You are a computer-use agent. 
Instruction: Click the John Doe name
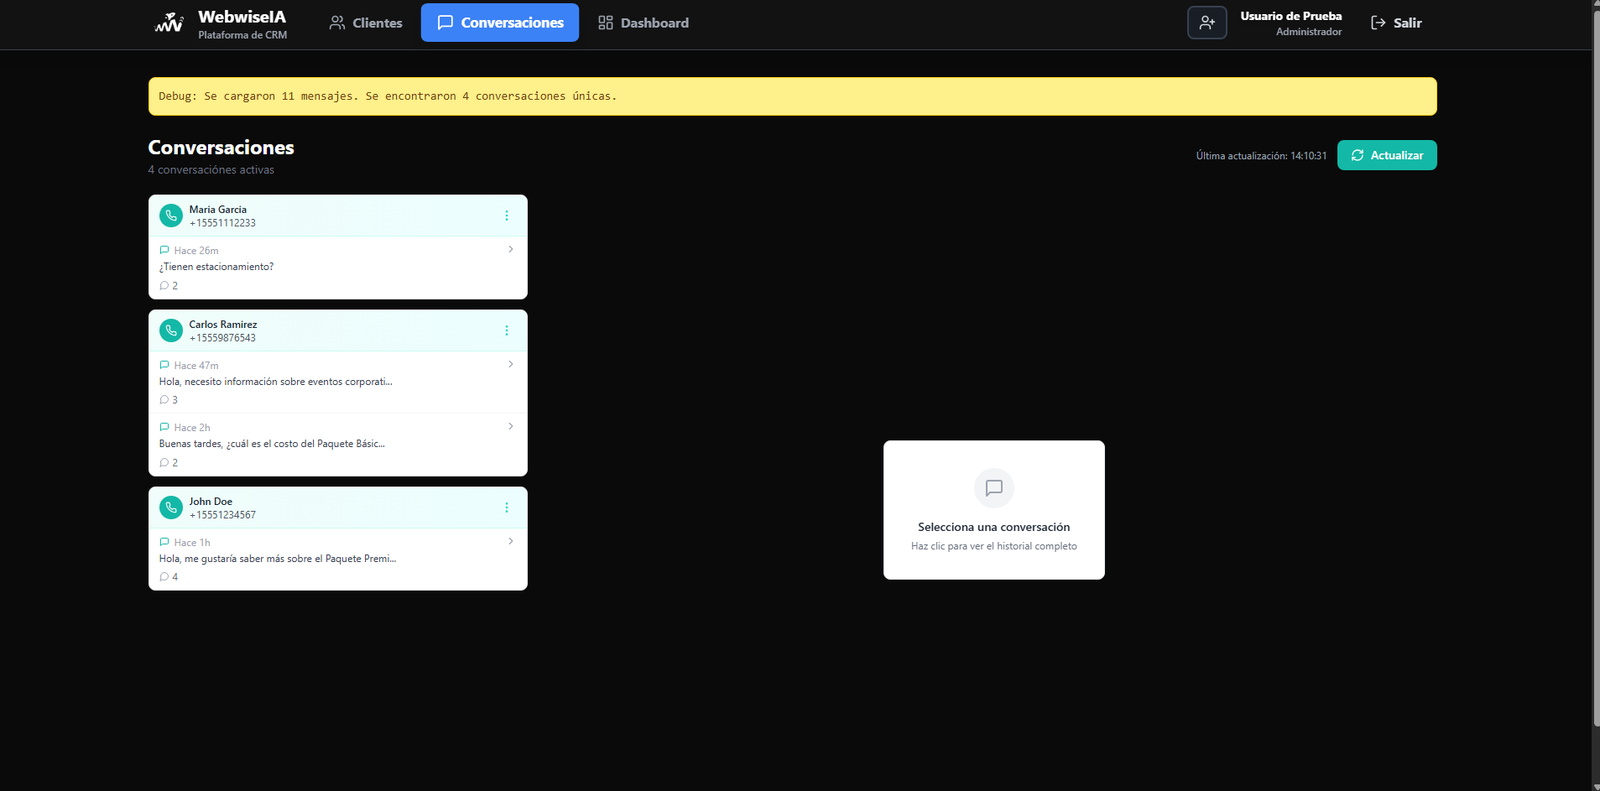(x=211, y=502)
